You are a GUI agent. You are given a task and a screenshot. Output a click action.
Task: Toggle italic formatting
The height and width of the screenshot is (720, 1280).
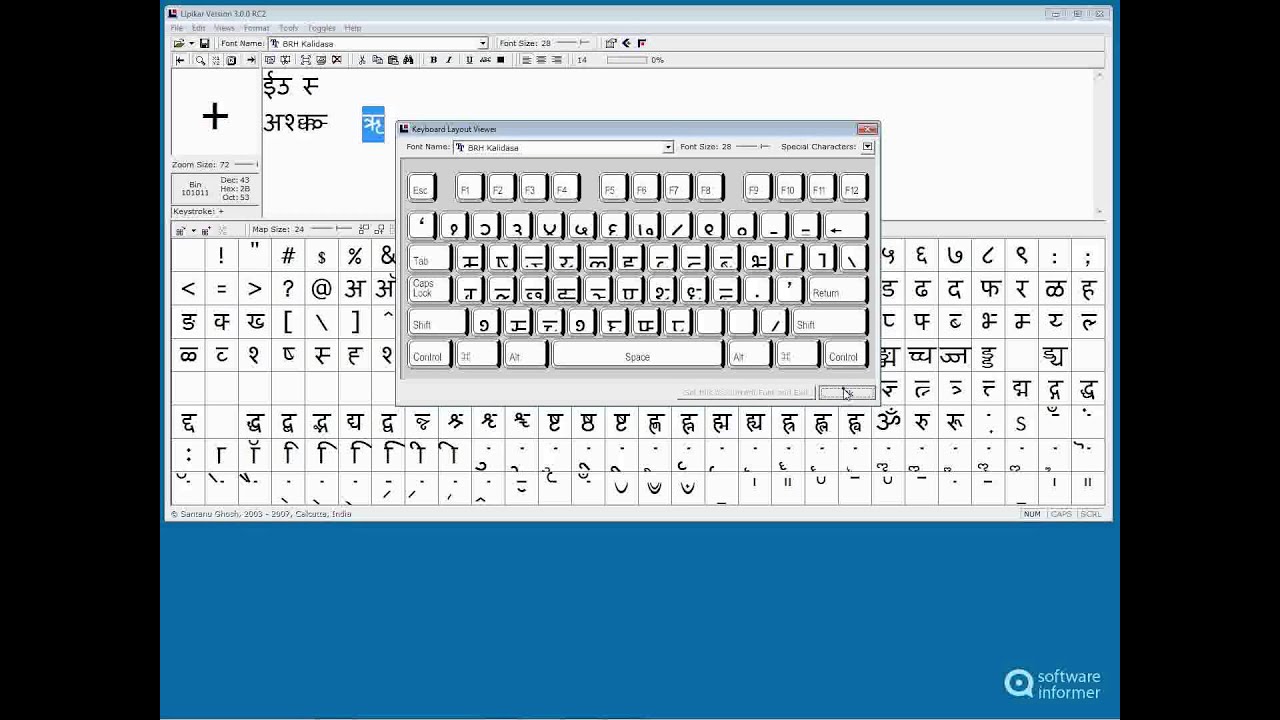[x=449, y=60]
